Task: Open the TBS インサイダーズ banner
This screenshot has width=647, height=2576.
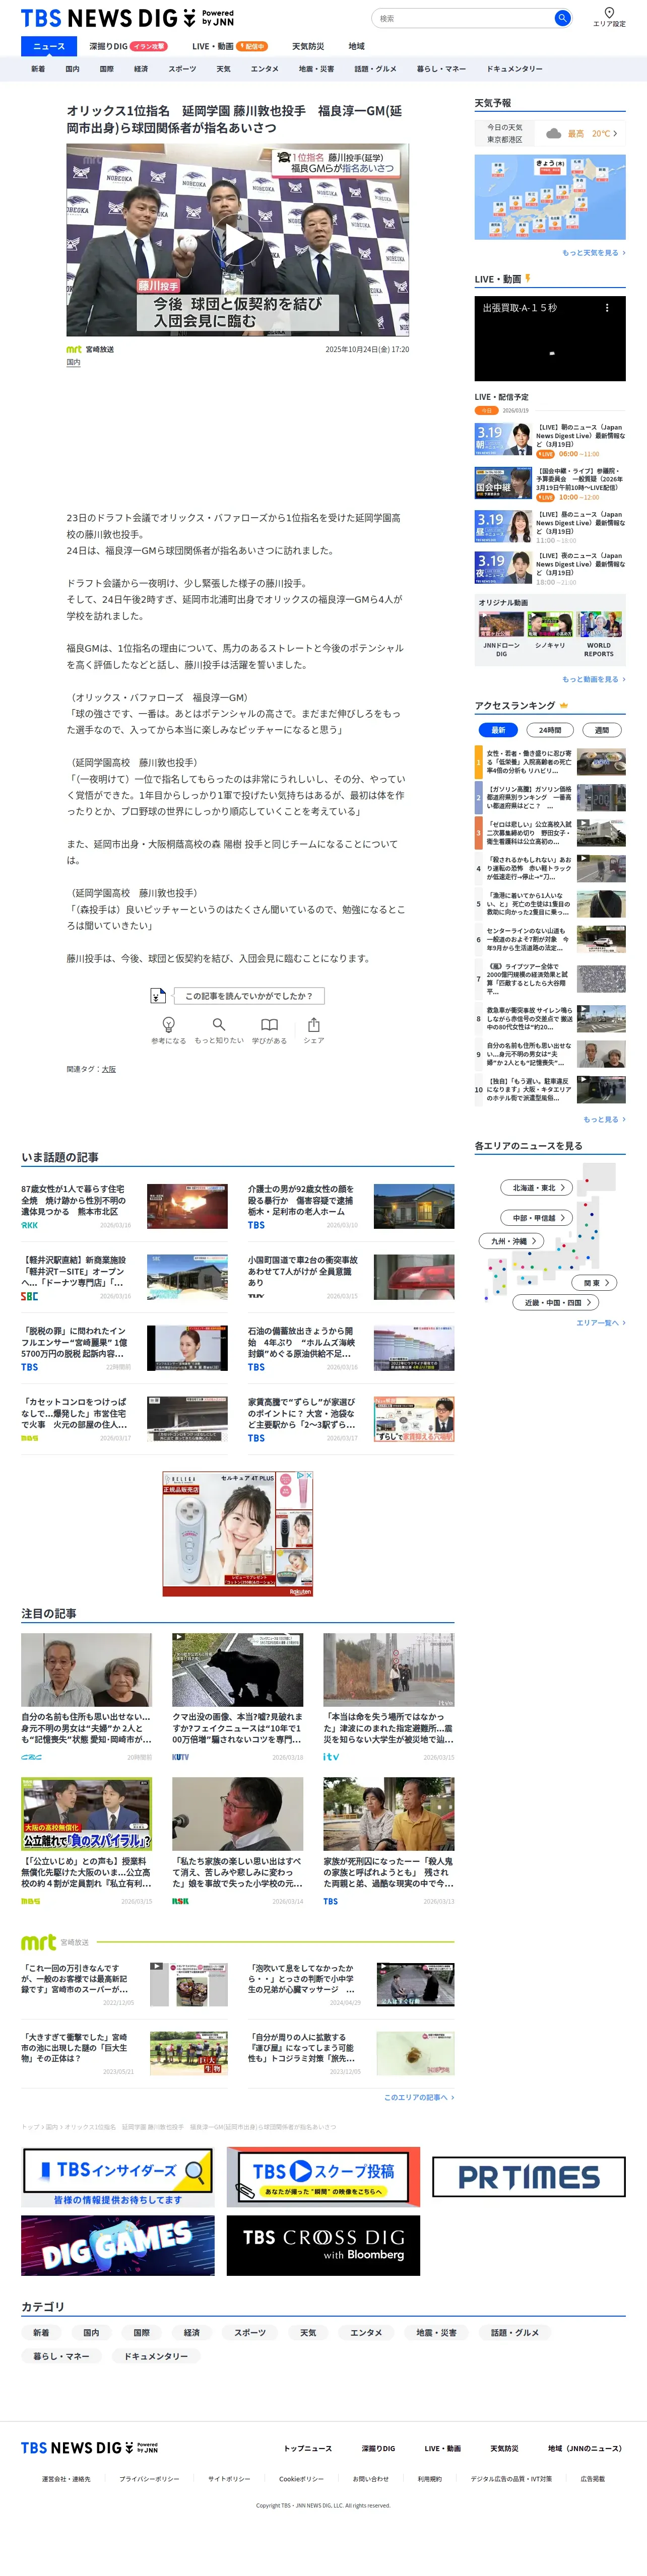Action: click(x=118, y=2177)
